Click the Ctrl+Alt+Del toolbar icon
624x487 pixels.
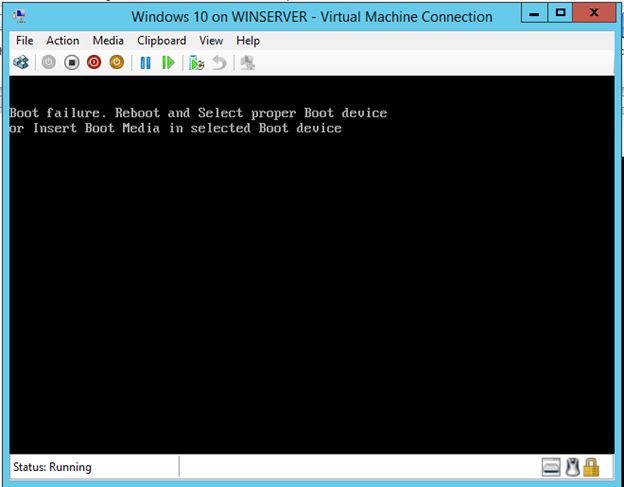pos(21,62)
